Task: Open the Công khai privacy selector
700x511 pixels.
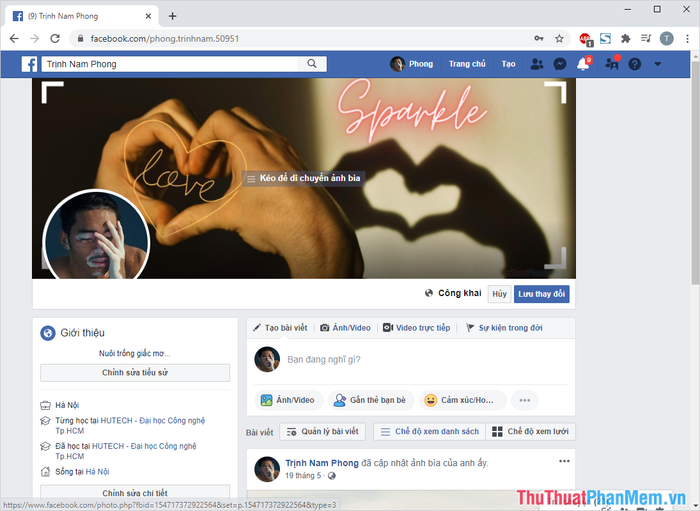Action: [x=453, y=293]
